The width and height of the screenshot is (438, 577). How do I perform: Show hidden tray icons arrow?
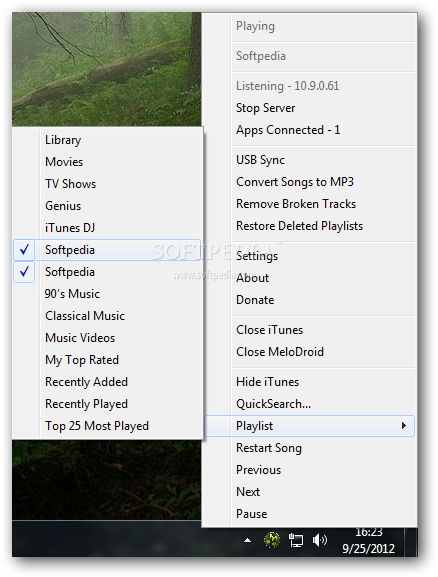click(x=248, y=540)
